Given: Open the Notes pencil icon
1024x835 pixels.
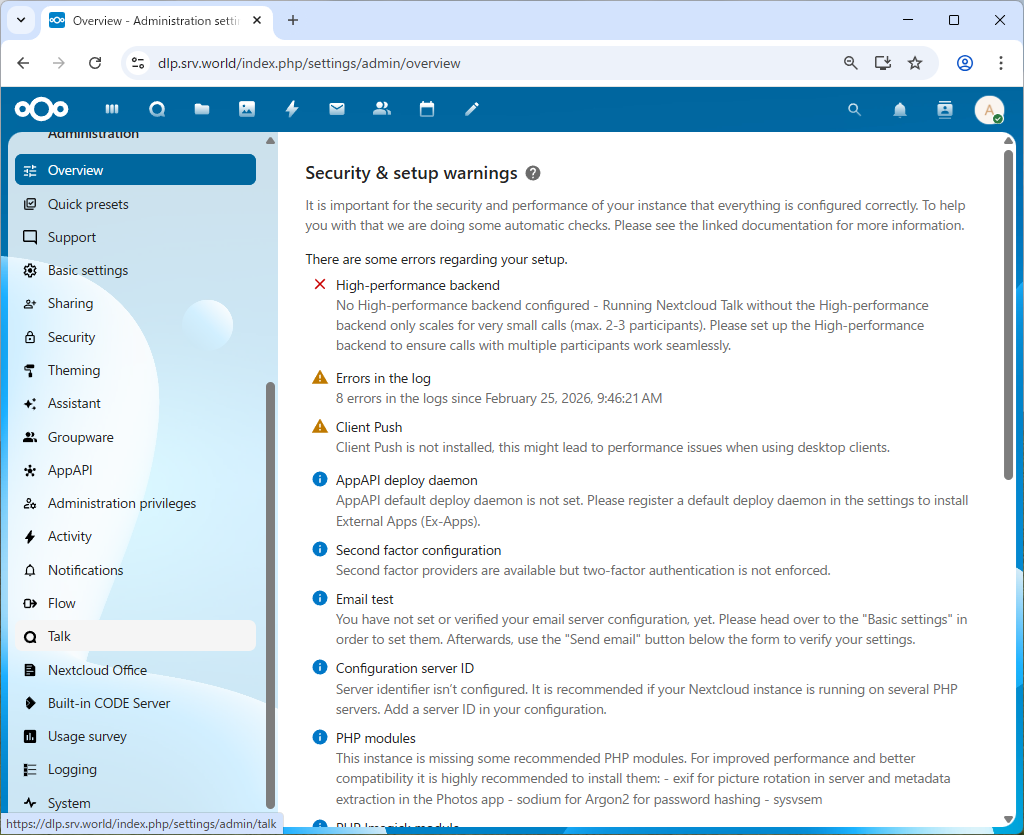Looking at the screenshot, I should click(472, 109).
